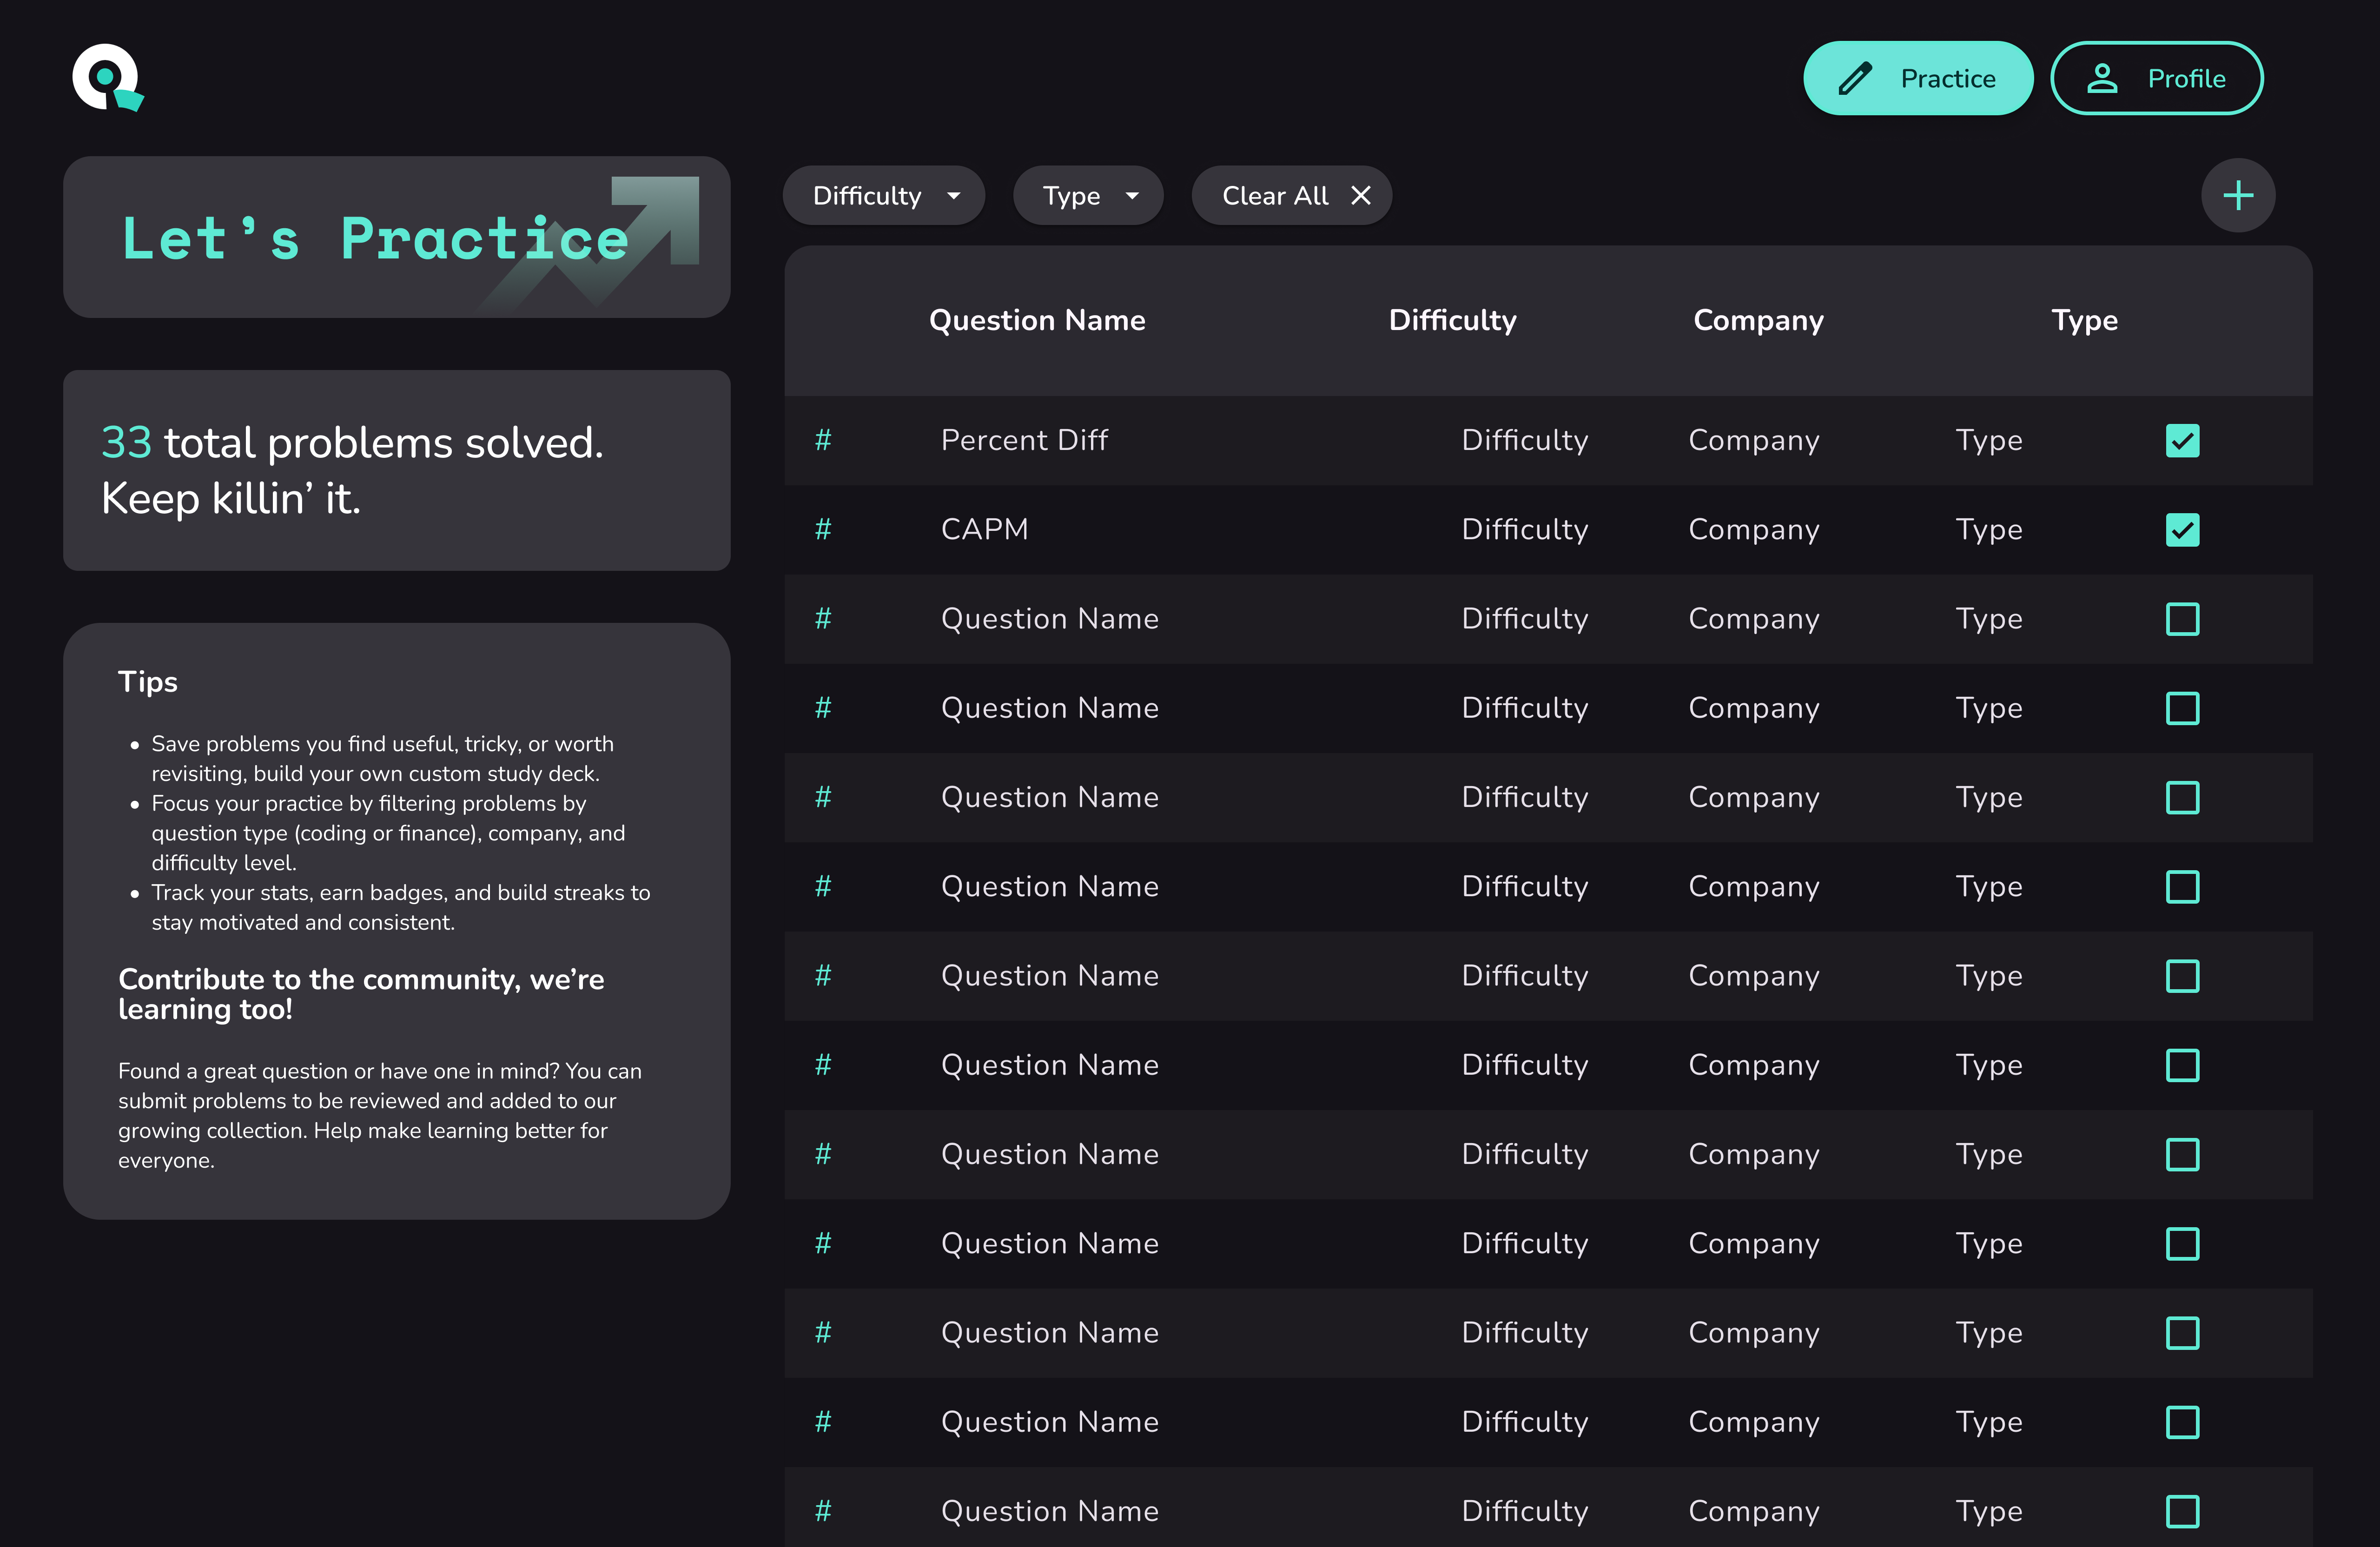Check the first unchecked Question Name checkbox
The image size is (2380, 1547).
(x=2182, y=619)
